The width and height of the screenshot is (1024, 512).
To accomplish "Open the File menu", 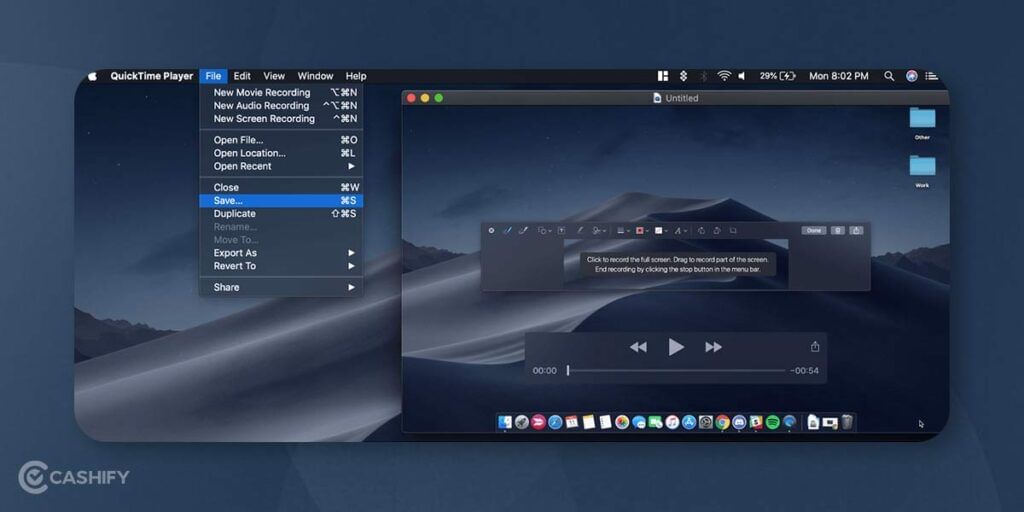I will click(214, 76).
